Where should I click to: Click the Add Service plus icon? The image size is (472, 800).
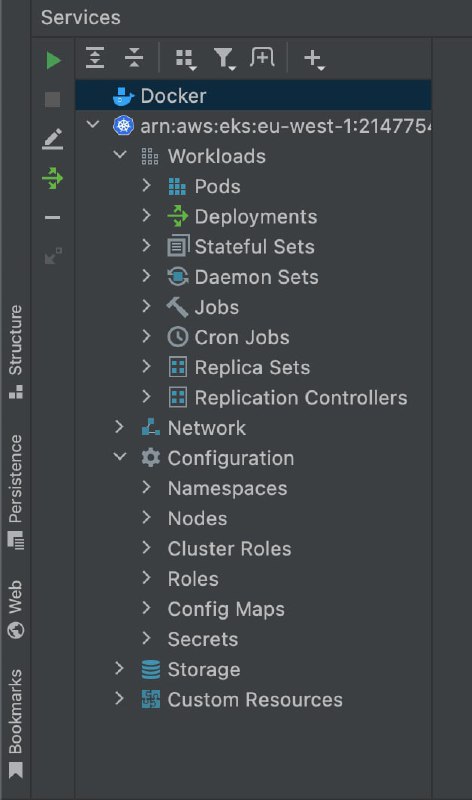click(x=314, y=59)
